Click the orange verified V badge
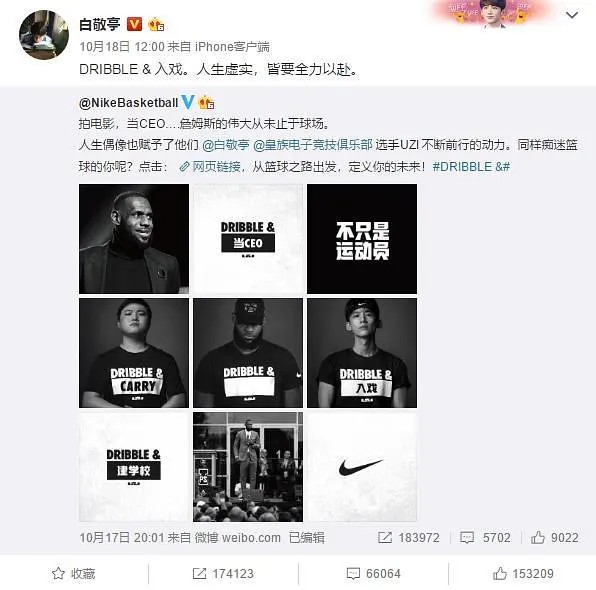 tap(134, 24)
